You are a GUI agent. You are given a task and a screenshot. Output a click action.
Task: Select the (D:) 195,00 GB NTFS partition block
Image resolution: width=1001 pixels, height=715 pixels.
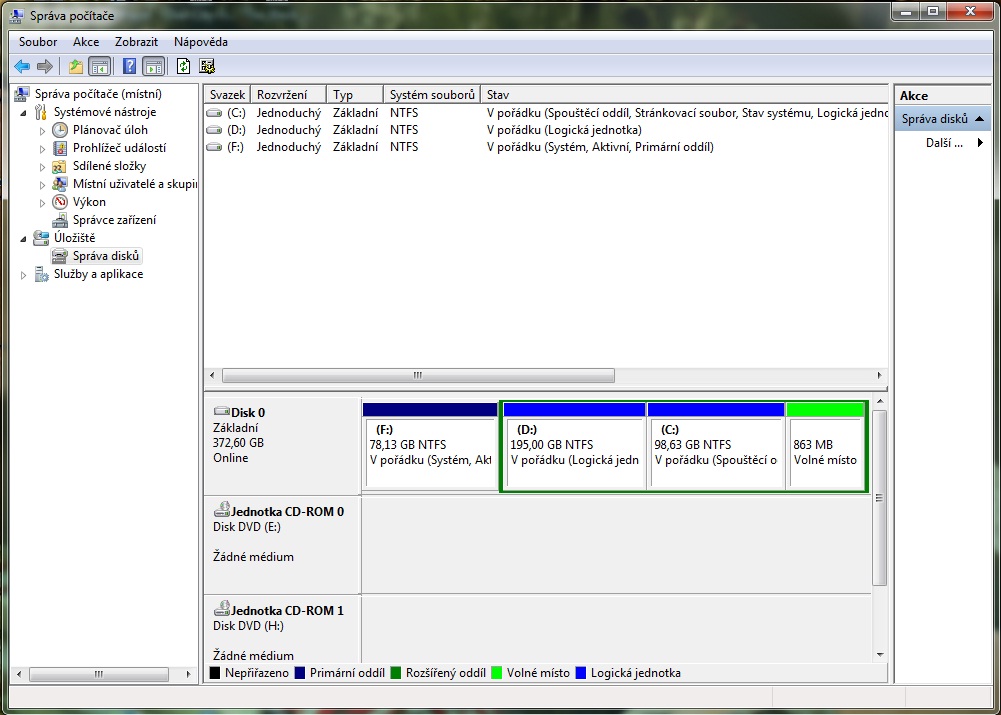point(575,446)
